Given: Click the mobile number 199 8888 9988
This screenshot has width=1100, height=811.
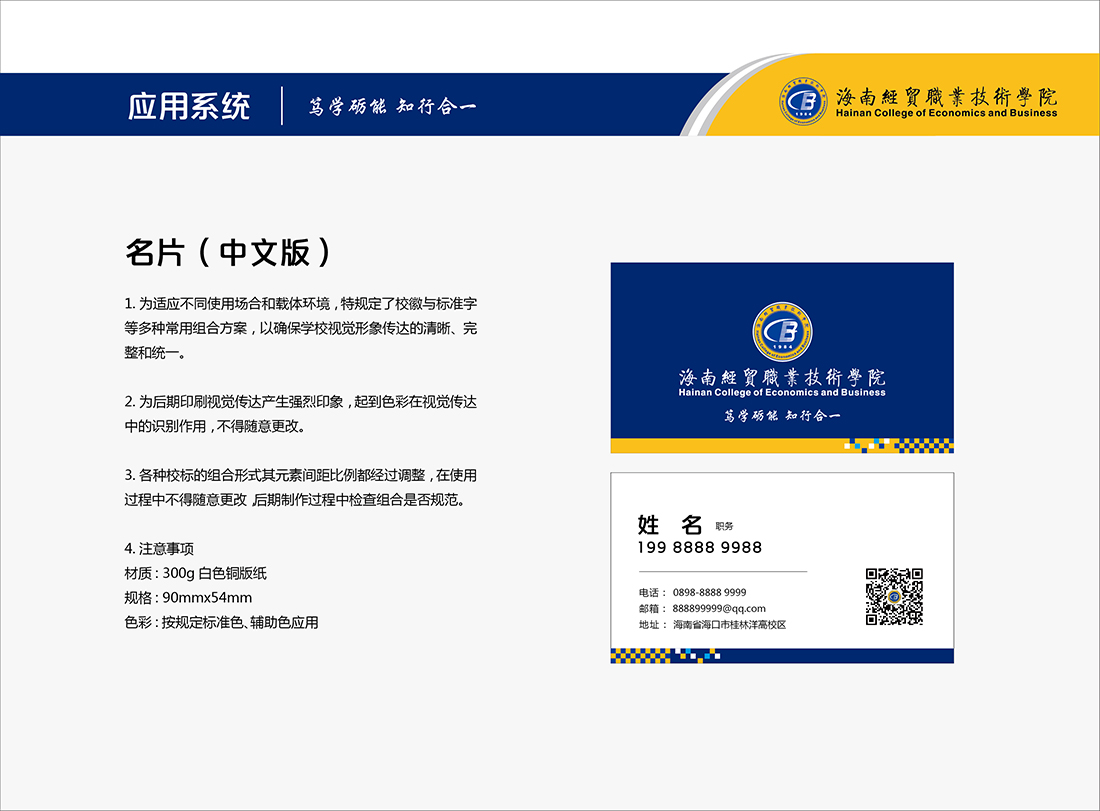Looking at the screenshot, I should pos(700,547).
